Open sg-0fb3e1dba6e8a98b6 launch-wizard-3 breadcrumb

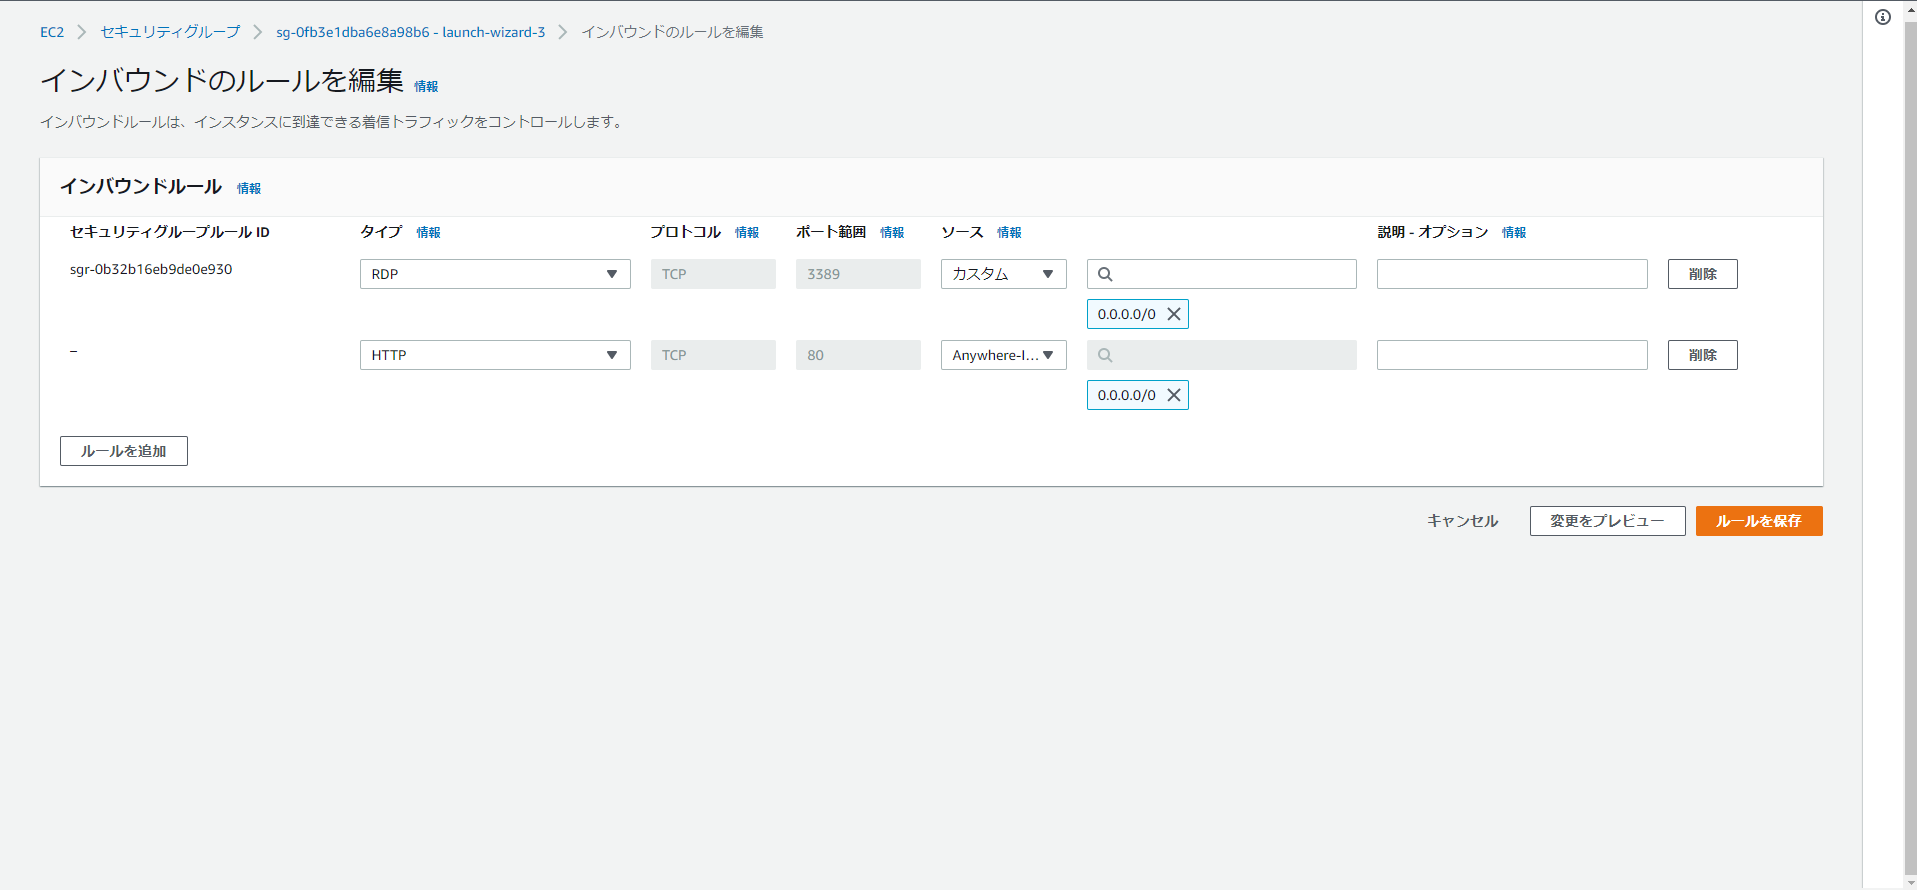tap(411, 32)
